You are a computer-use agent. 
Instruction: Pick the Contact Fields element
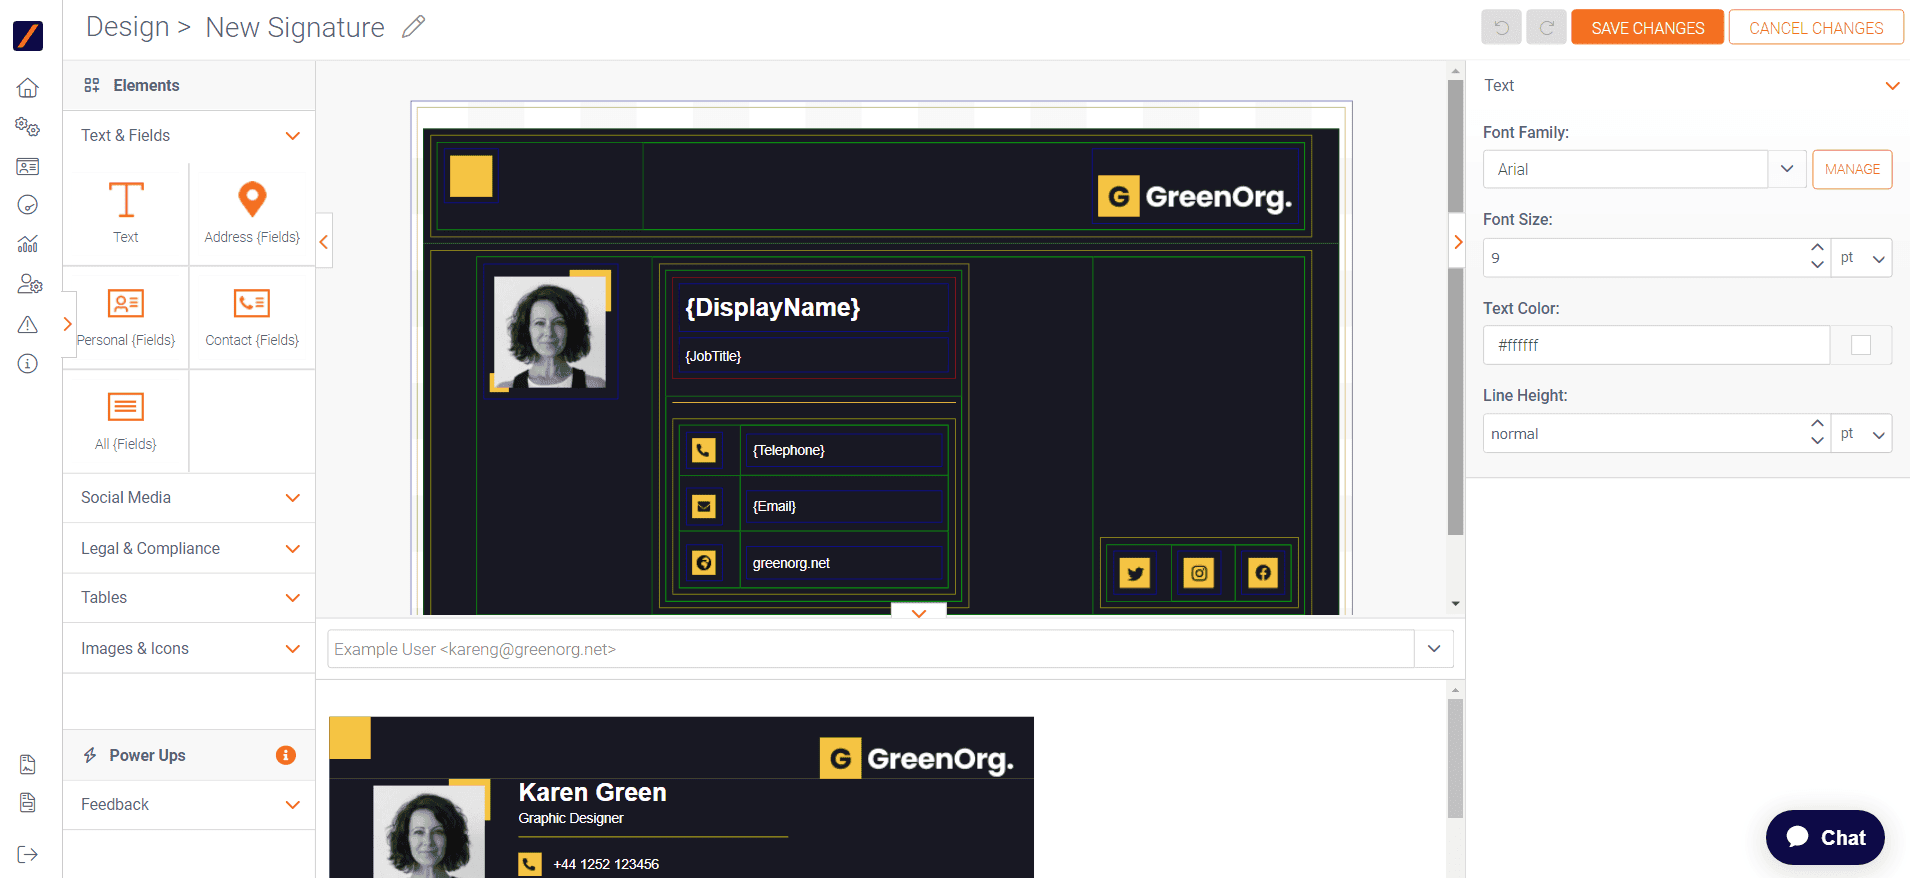[x=252, y=304]
